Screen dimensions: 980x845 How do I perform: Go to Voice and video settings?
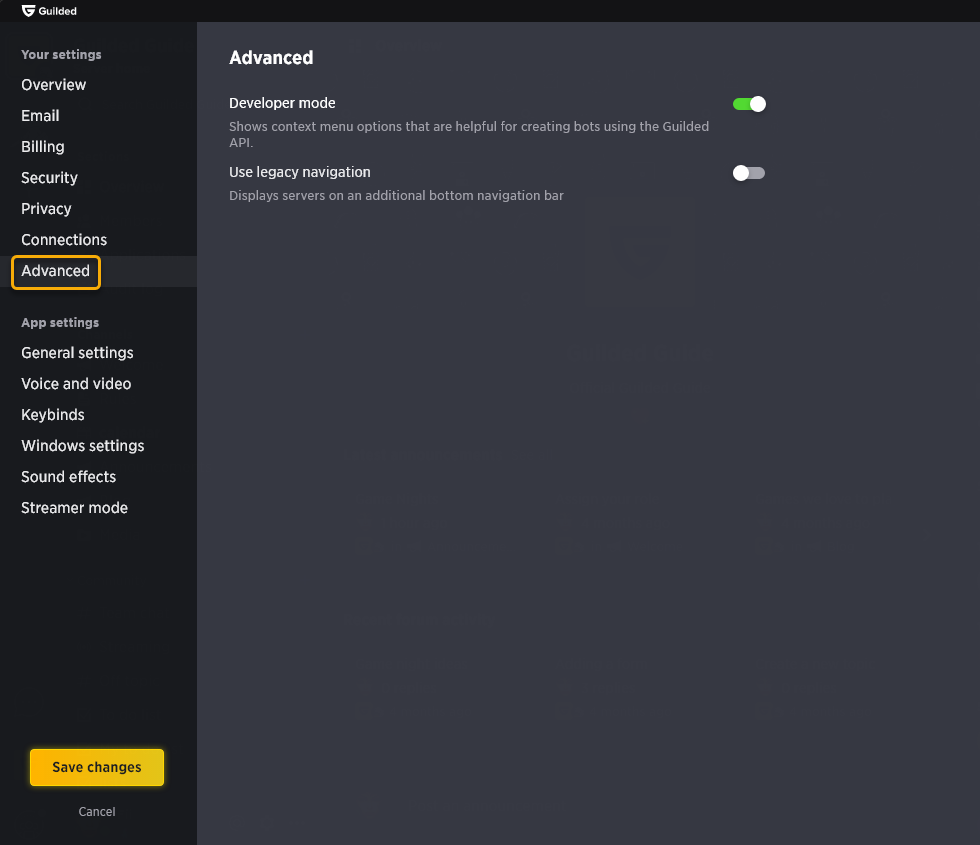coord(76,384)
